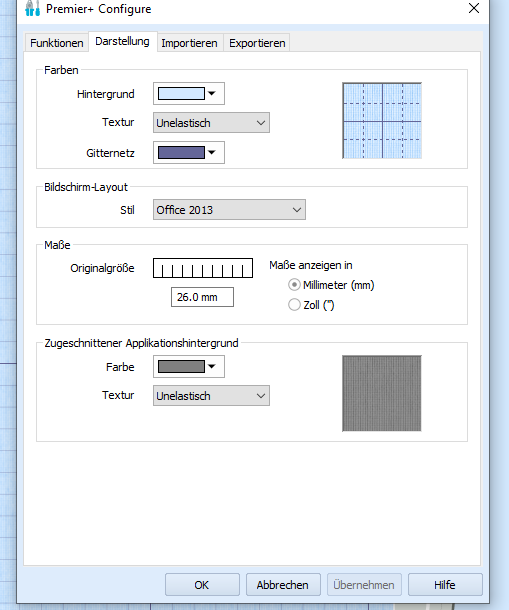Switch to the Importieren tab
Image resolution: width=509 pixels, height=610 pixels.
(x=190, y=43)
